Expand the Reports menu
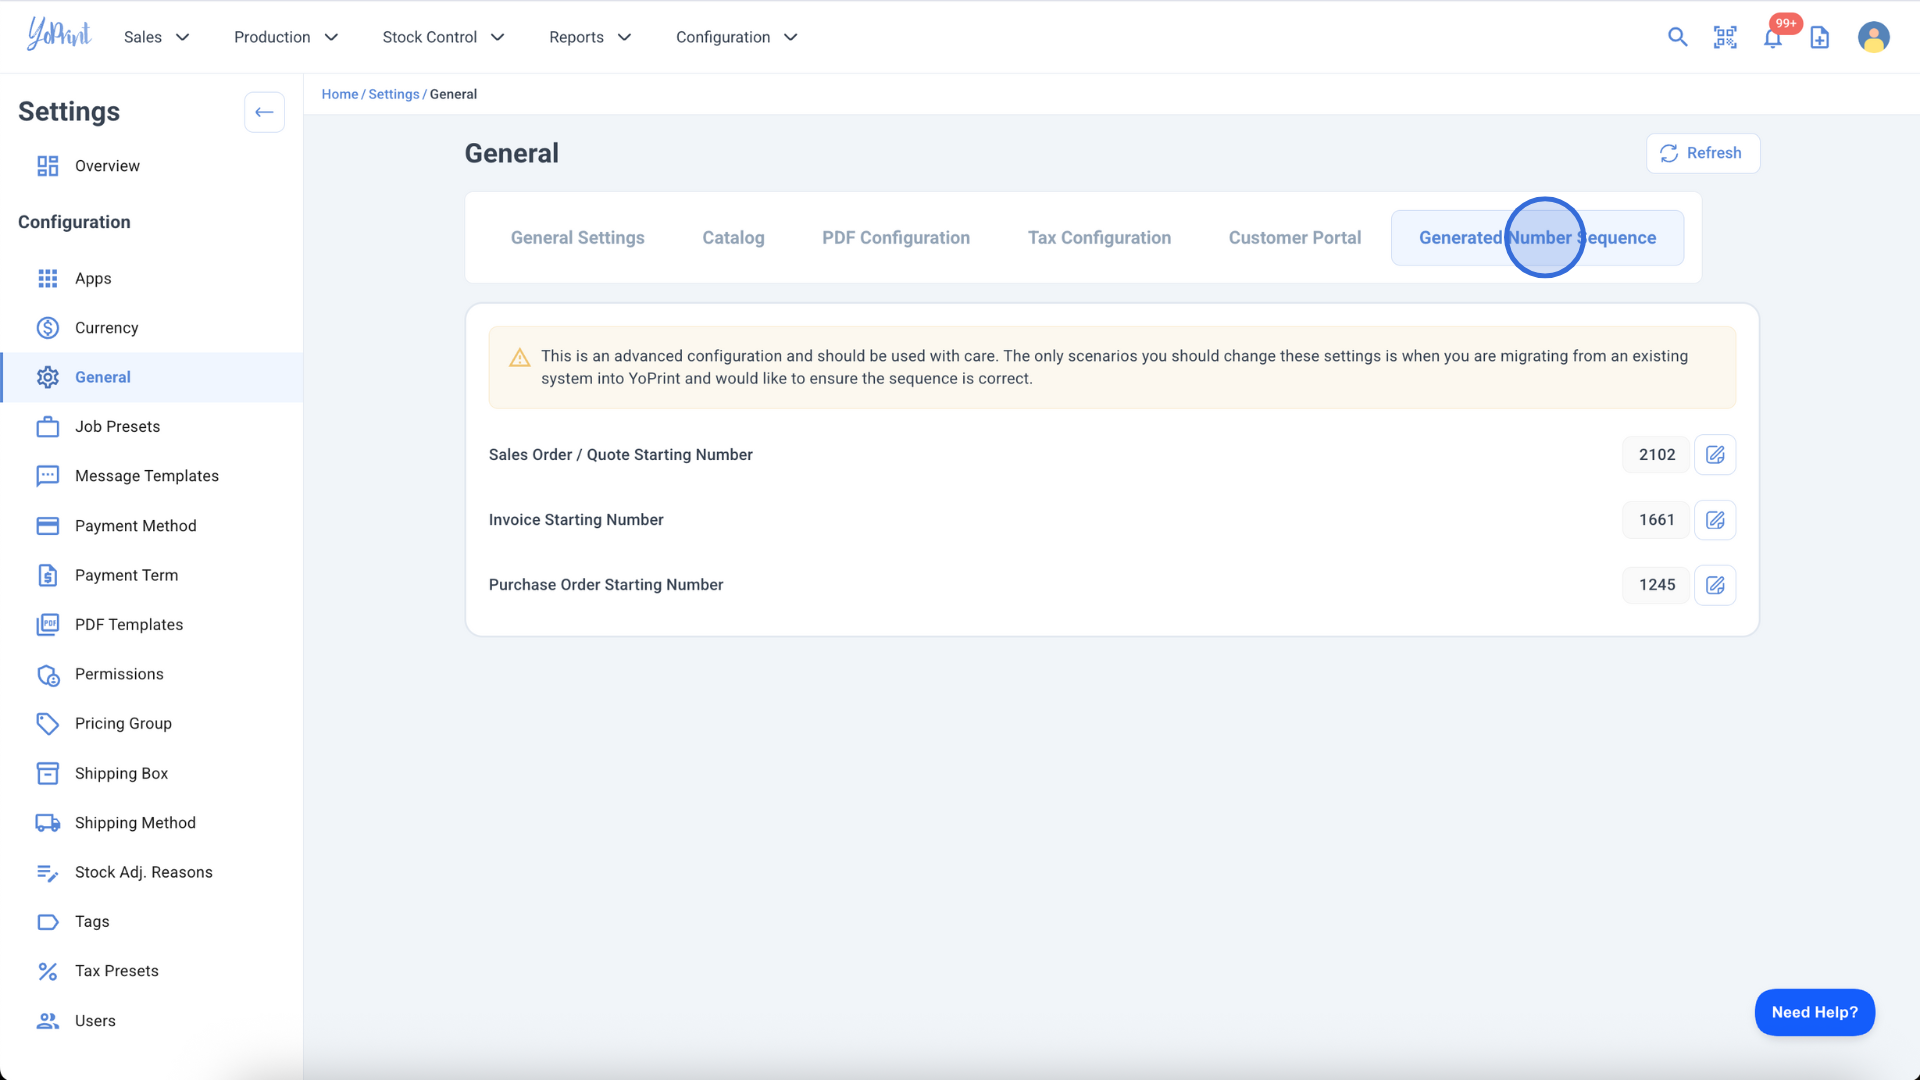 click(590, 37)
